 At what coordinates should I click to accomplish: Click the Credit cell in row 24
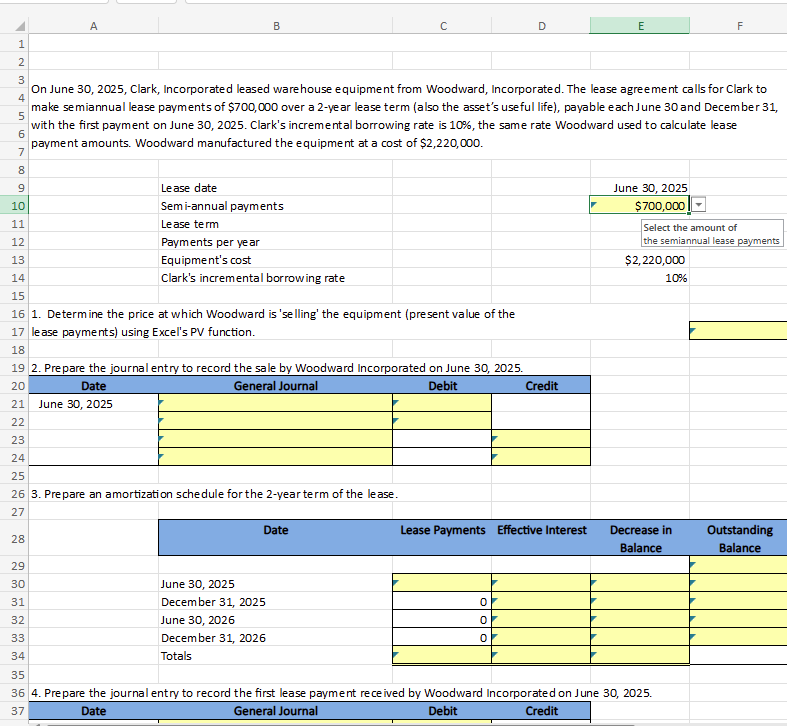click(x=541, y=457)
